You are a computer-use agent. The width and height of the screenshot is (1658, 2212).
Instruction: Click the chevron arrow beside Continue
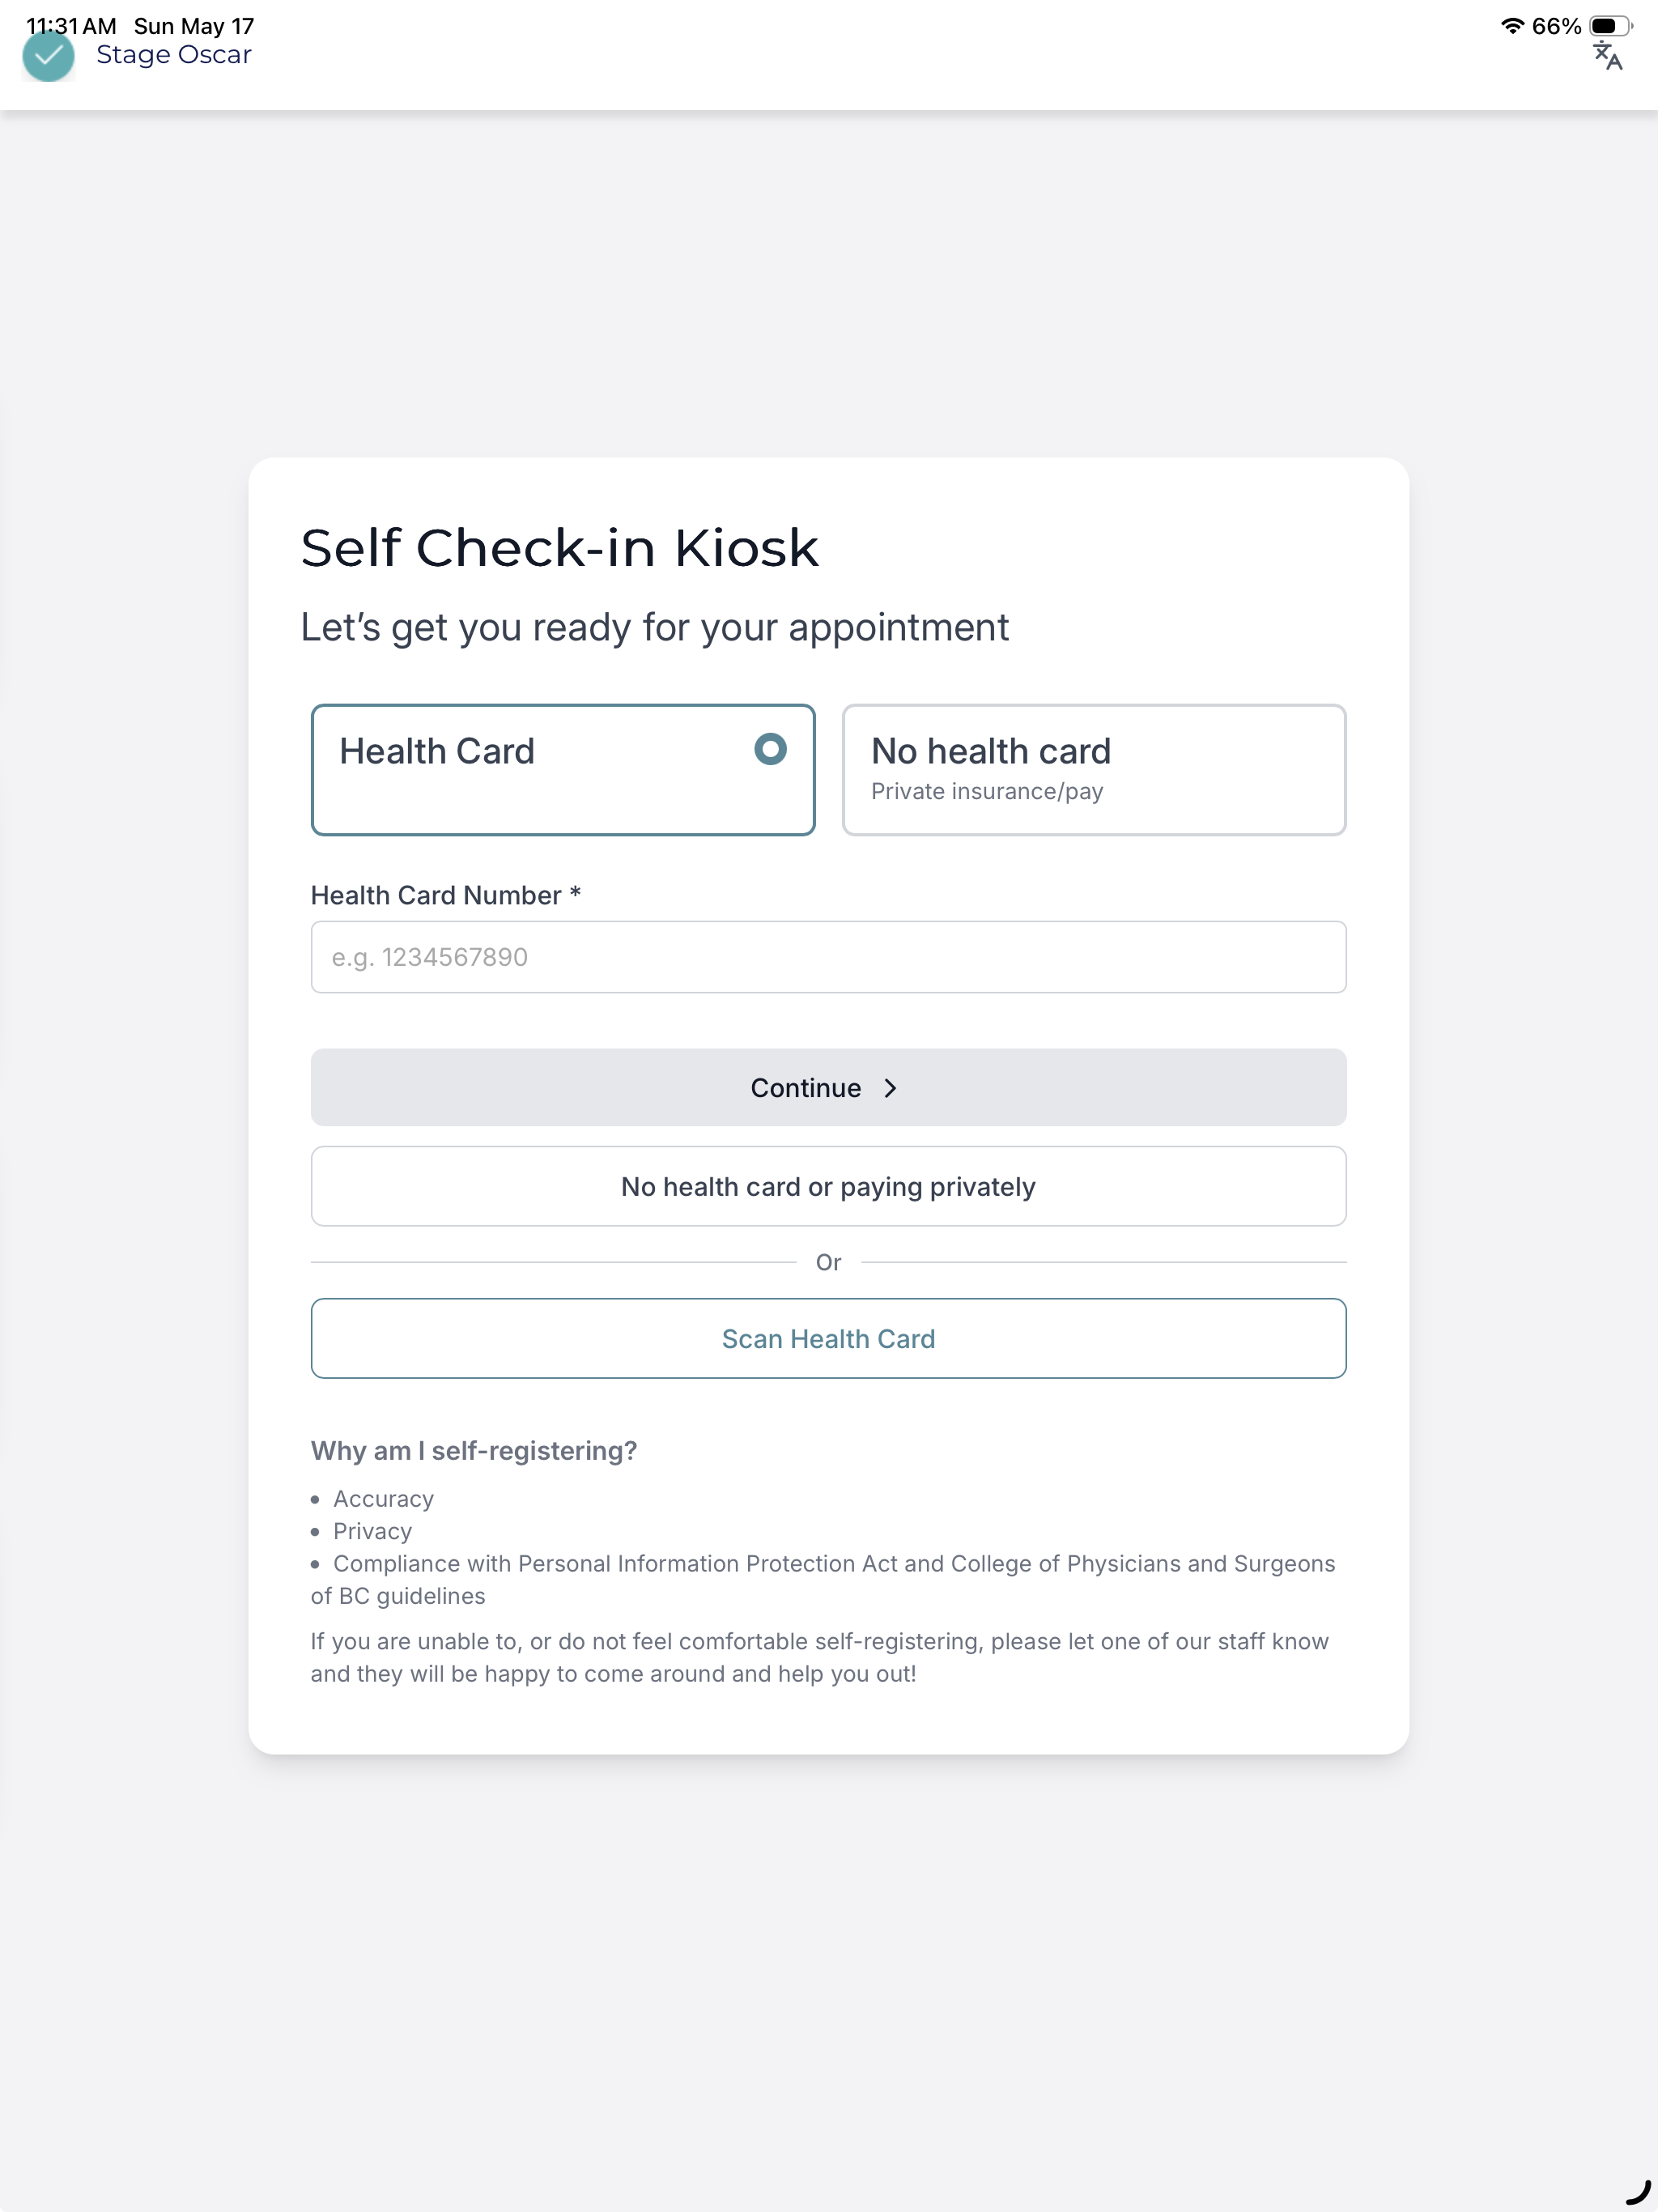click(890, 1088)
